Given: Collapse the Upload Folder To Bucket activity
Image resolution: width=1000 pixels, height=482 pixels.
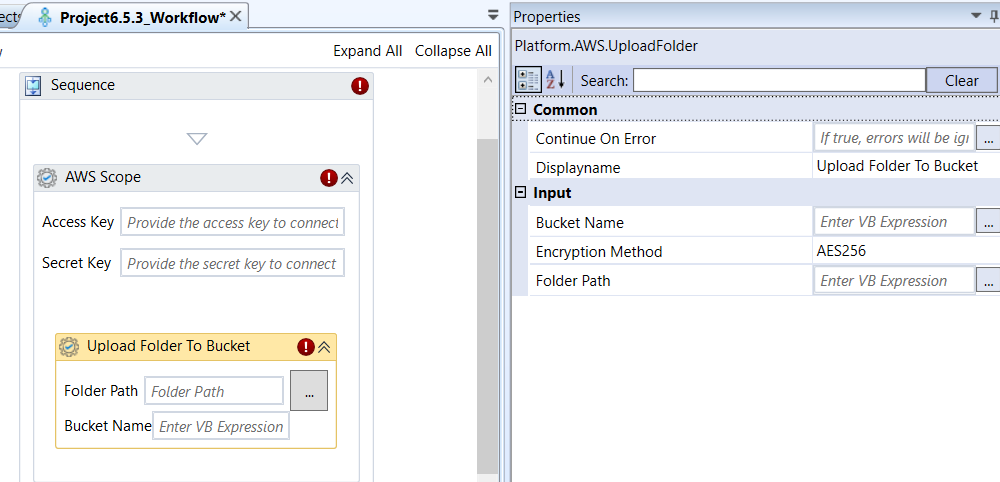Looking at the screenshot, I should click(324, 347).
